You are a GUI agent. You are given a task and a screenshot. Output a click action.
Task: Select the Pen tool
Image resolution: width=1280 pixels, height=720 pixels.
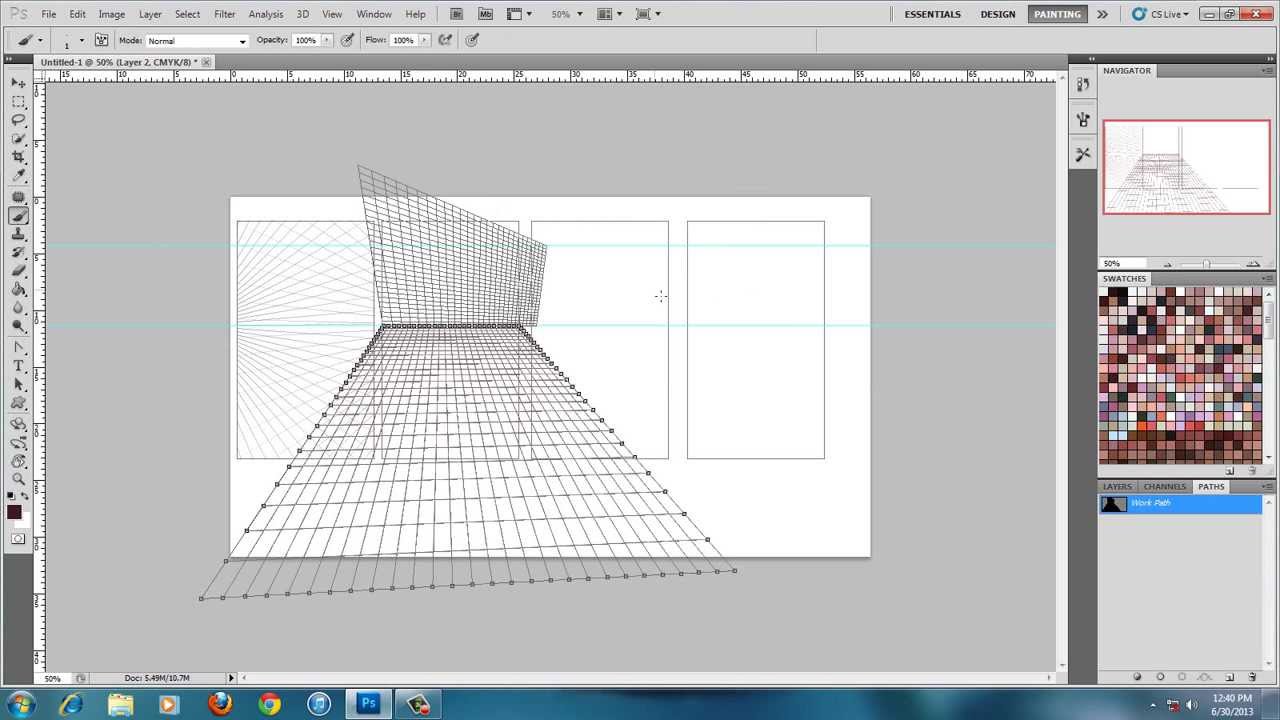(x=18, y=348)
